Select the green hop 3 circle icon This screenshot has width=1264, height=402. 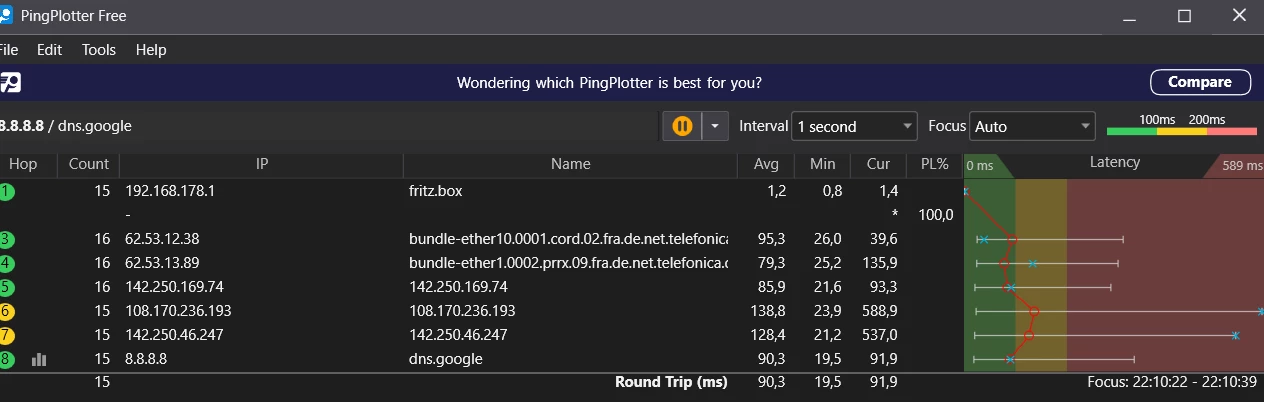coord(7,239)
